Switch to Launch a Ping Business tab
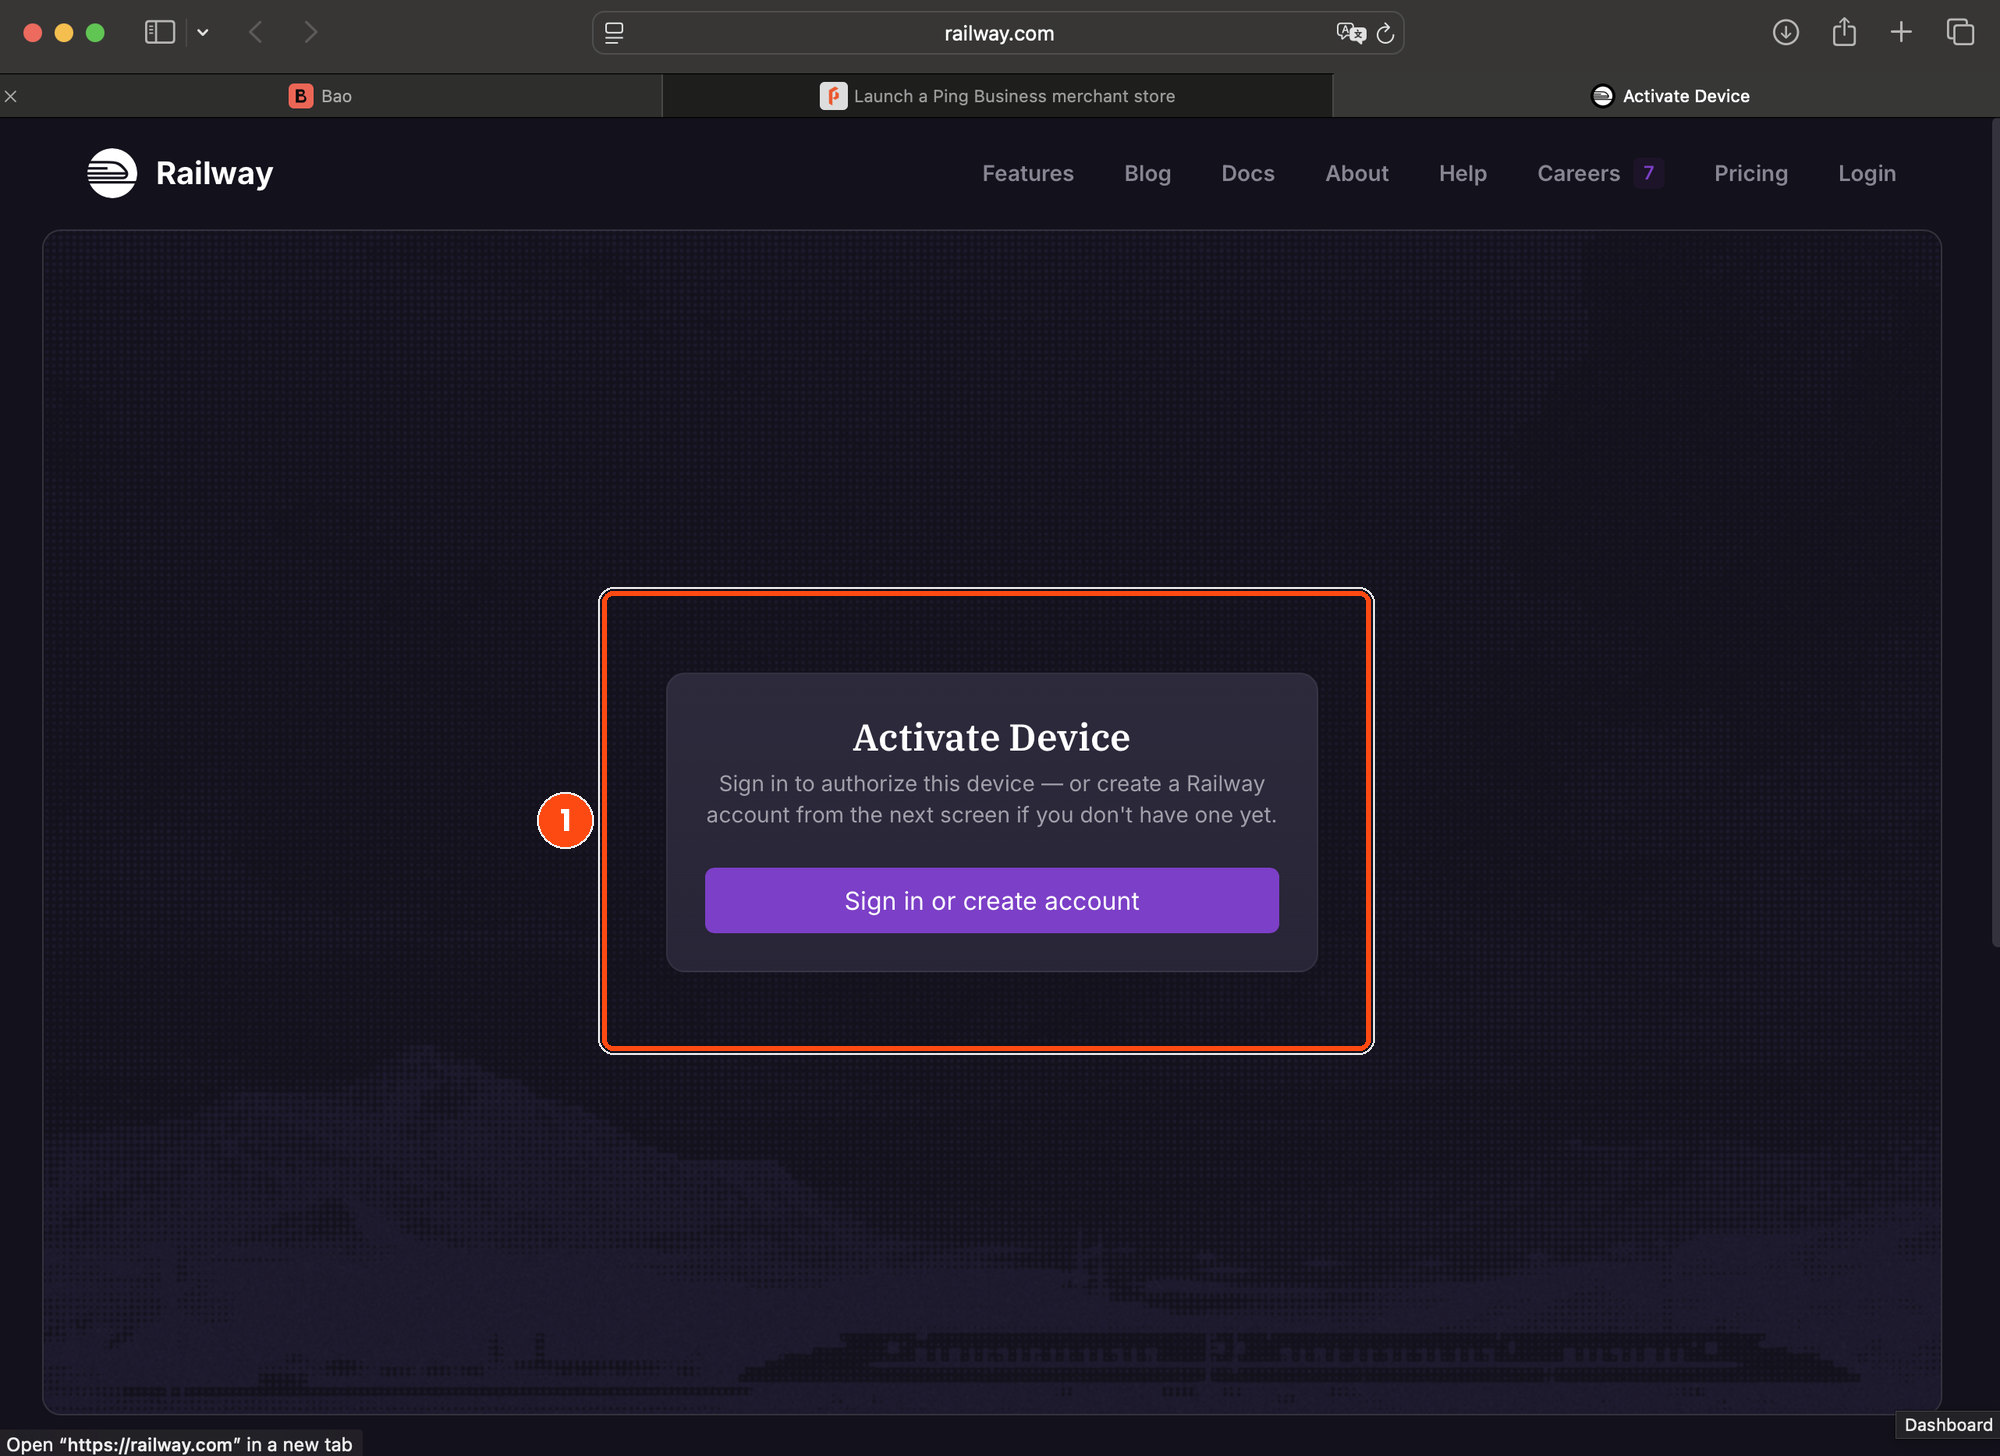The image size is (2000, 1456). [997, 96]
